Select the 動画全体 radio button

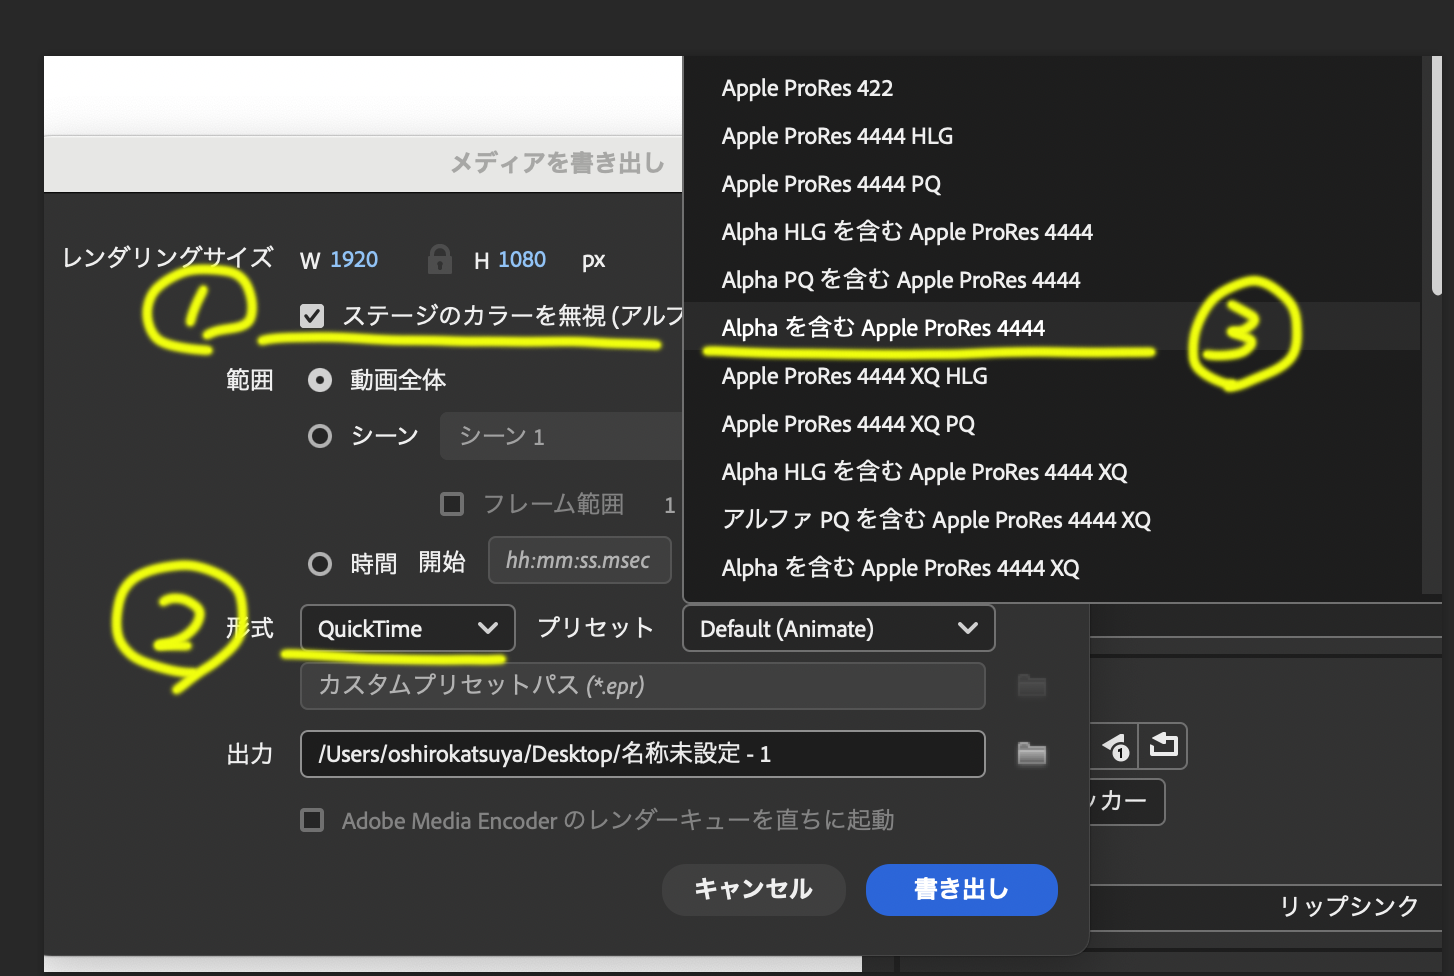coord(319,379)
